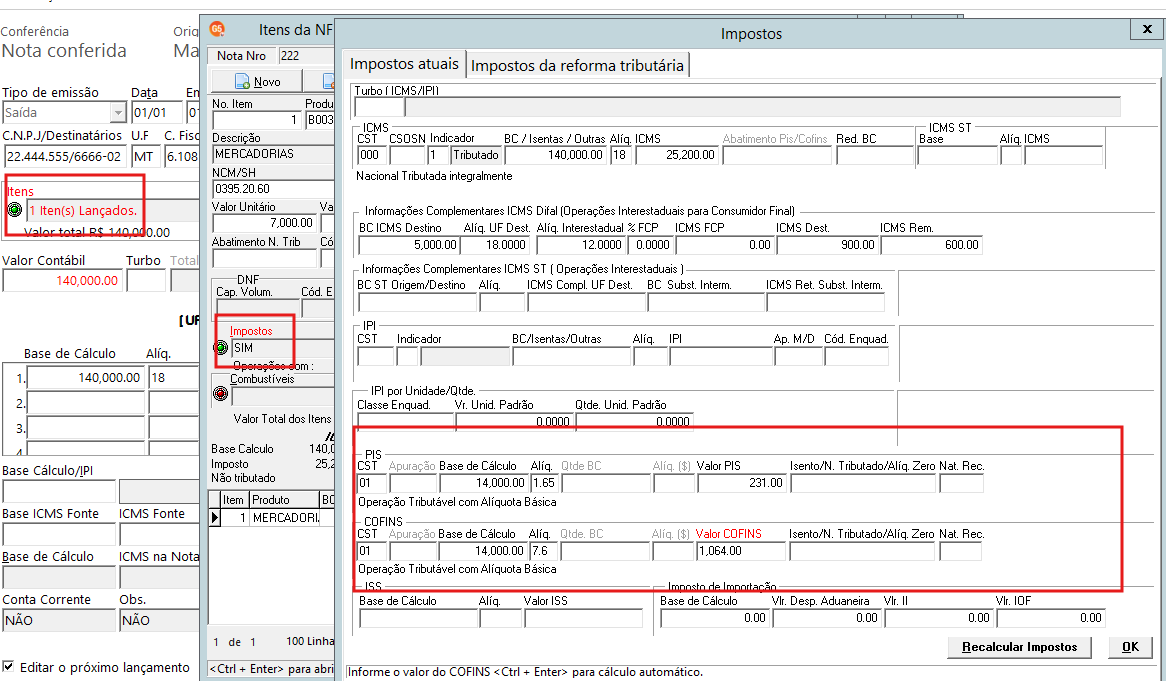
Task: Click the orange app logo in Itens da NF
Action: [x=217, y=29]
